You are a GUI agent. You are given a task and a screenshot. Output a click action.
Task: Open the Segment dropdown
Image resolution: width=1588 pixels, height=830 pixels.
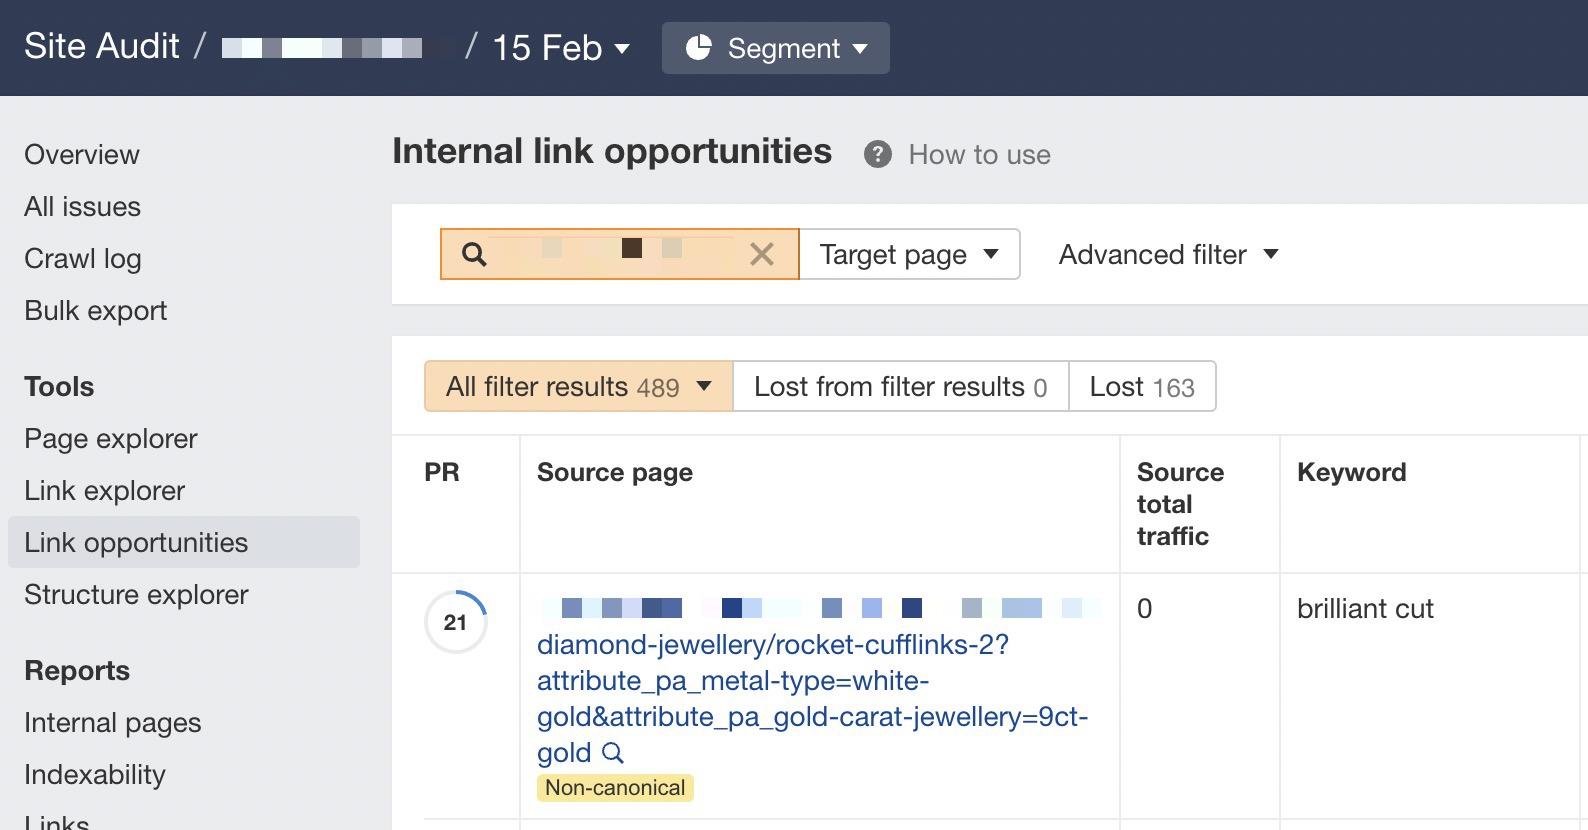pyautogui.click(x=785, y=47)
